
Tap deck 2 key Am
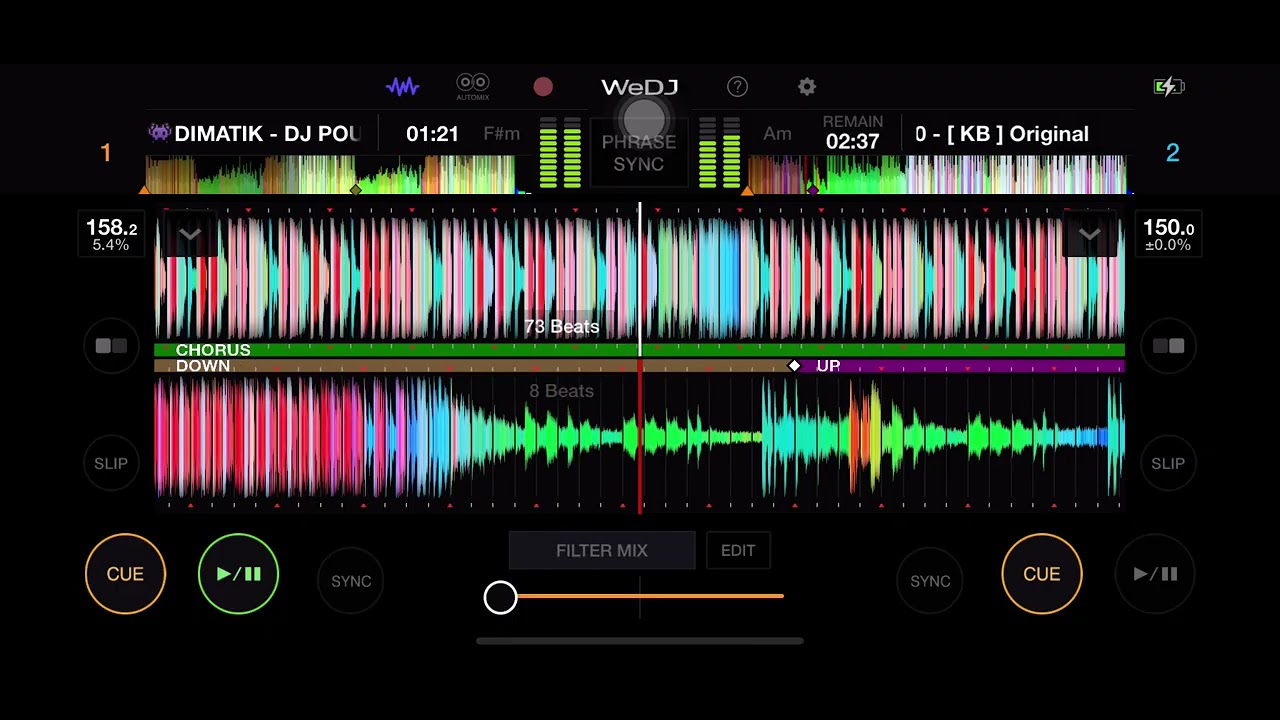(777, 134)
